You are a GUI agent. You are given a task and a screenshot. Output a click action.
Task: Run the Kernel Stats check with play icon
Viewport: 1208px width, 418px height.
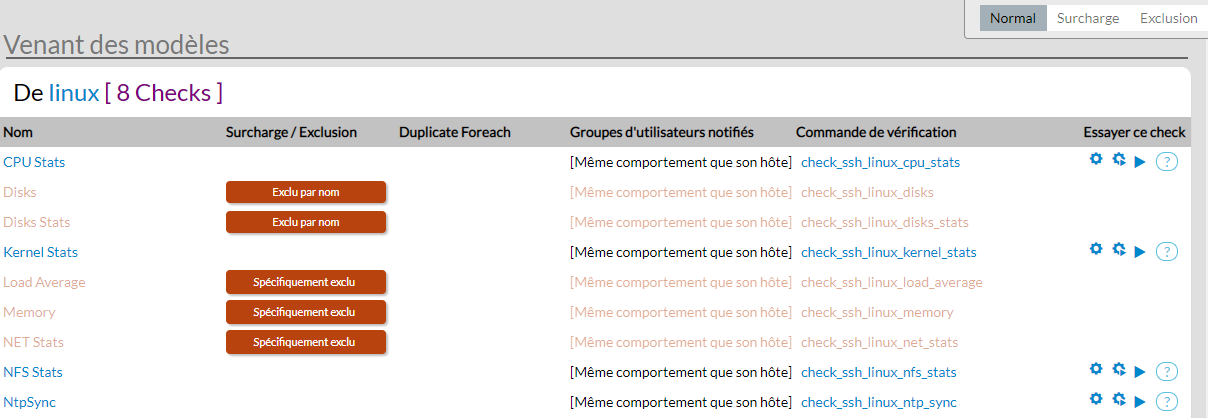point(1140,252)
